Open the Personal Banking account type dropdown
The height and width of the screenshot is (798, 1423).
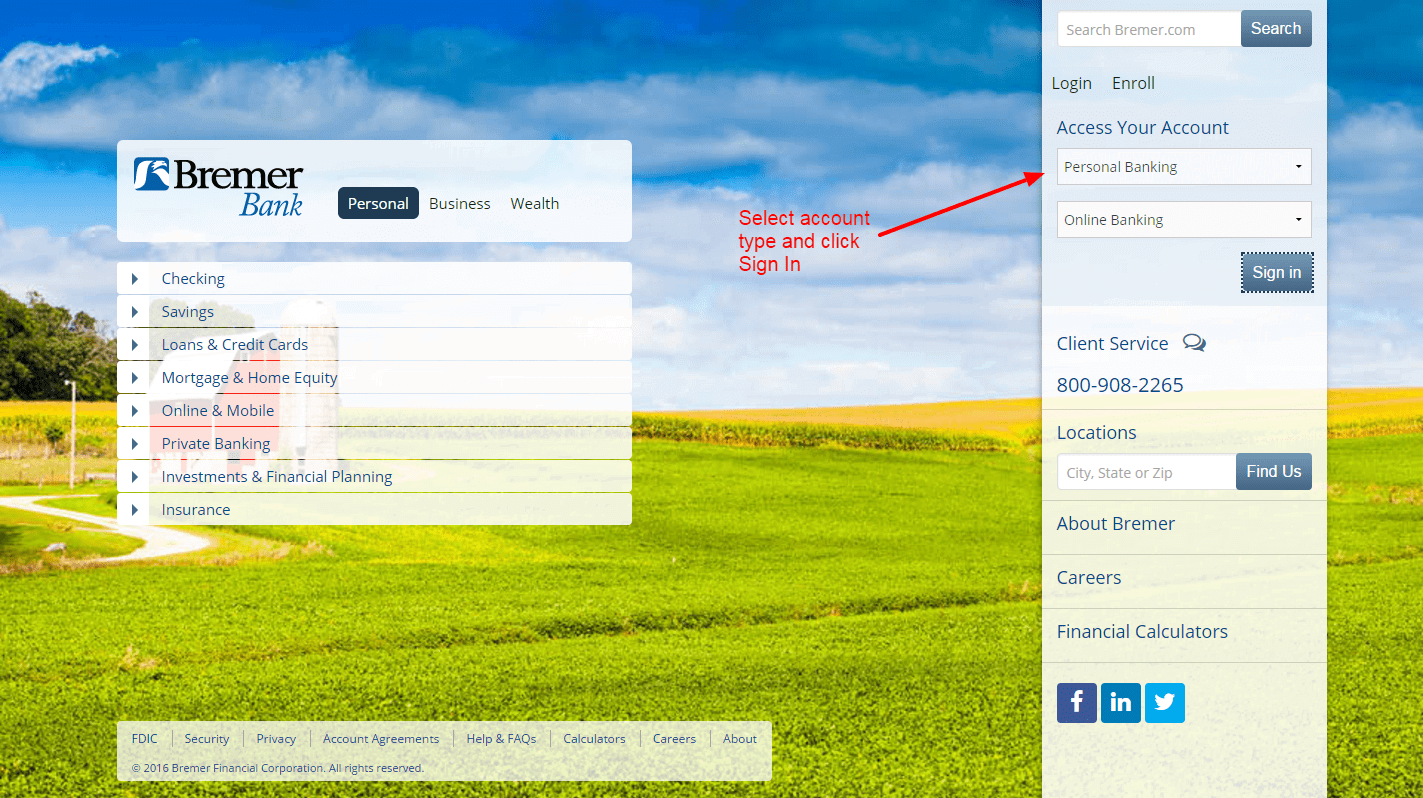click(1184, 167)
